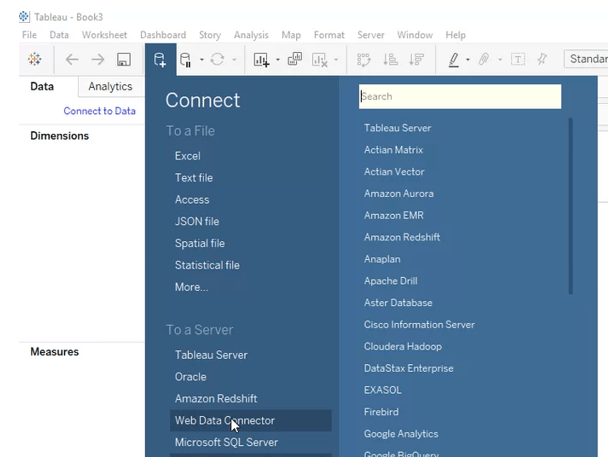Open the Format menu
608x465 pixels.
coord(329,35)
